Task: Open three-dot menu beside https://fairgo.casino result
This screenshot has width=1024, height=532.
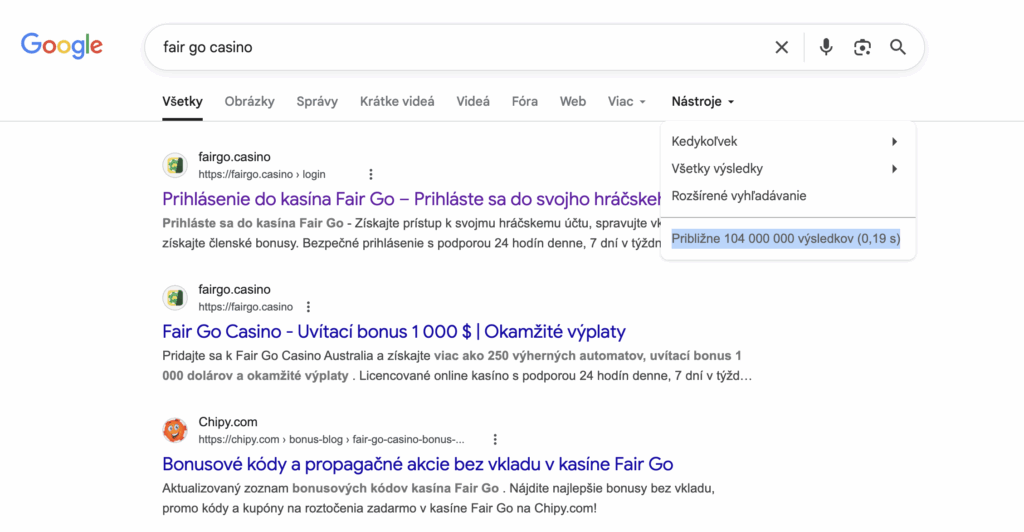Action: [308, 307]
